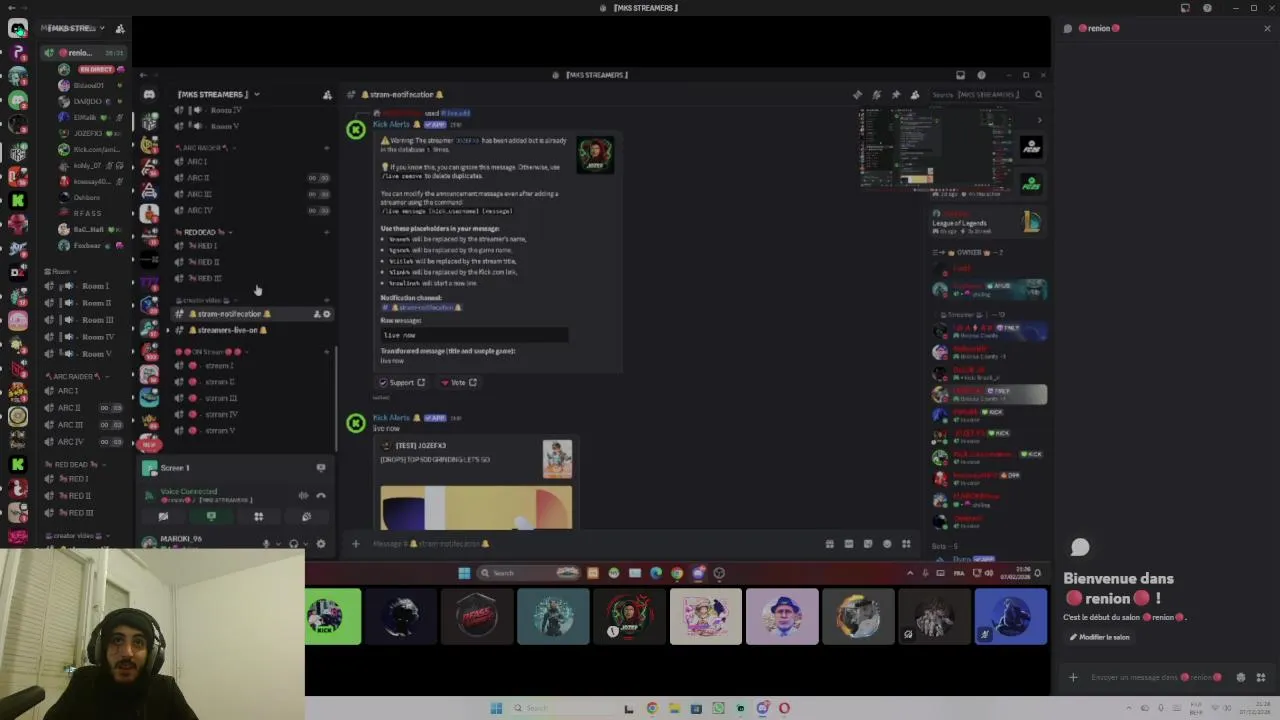Open JOZEF thumbnail in Kick Alerts embed
This screenshot has width=1280, height=720.
[x=595, y=154]
